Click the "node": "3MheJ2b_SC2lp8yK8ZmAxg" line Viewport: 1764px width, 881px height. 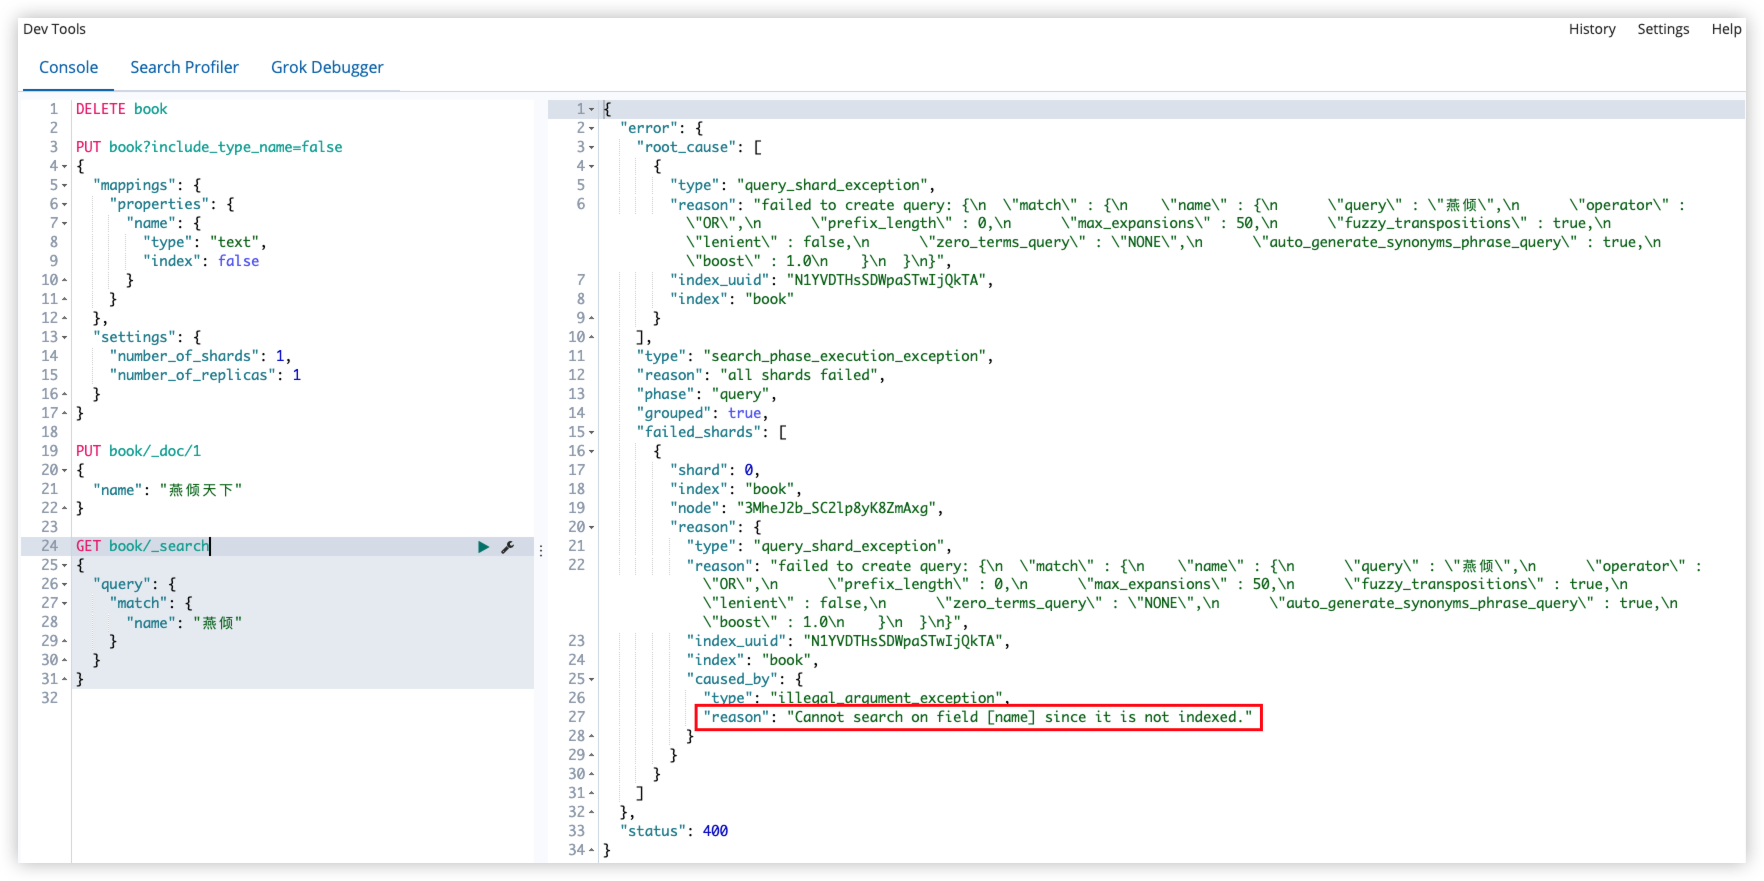point(807,508)
